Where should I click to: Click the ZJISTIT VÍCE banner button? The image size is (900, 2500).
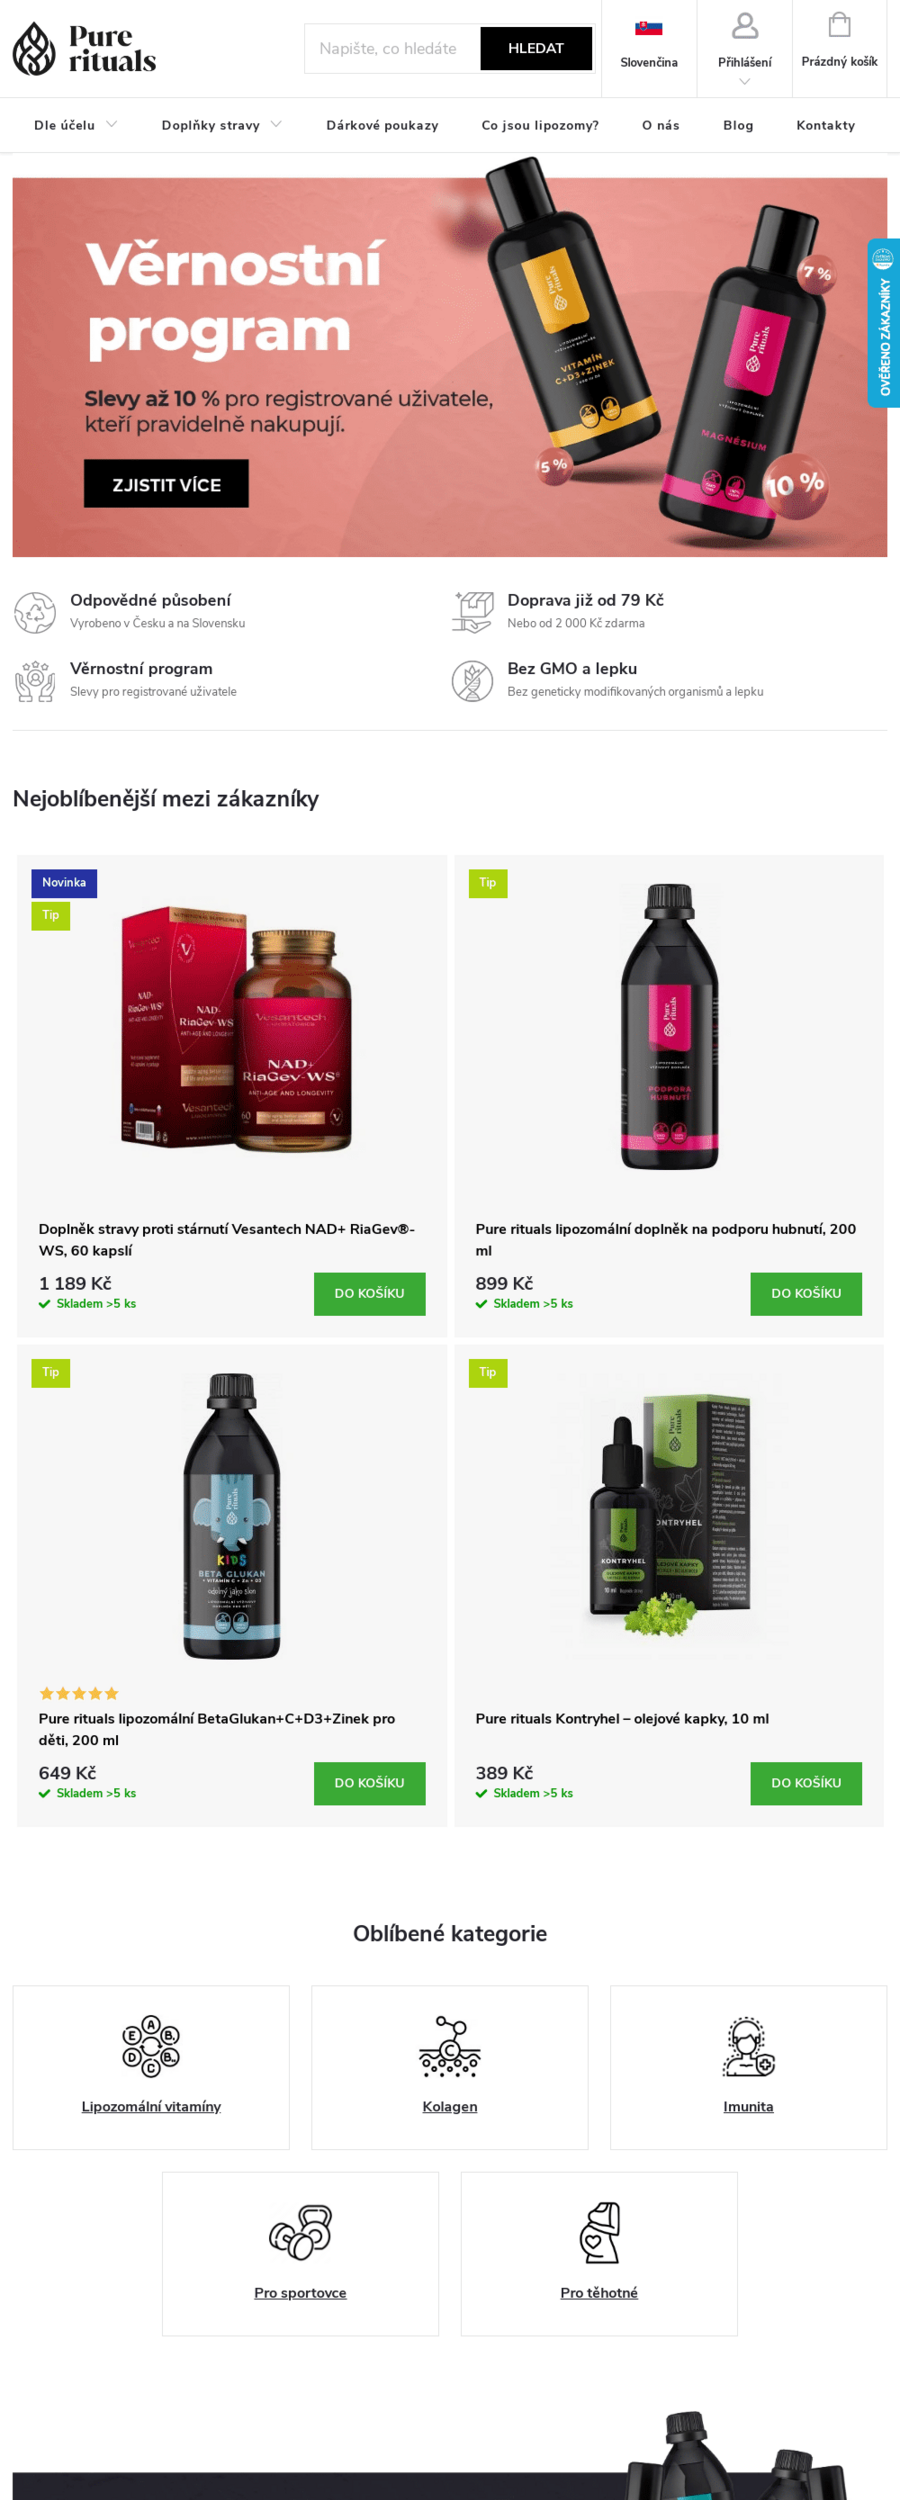(x=166, y=484)
